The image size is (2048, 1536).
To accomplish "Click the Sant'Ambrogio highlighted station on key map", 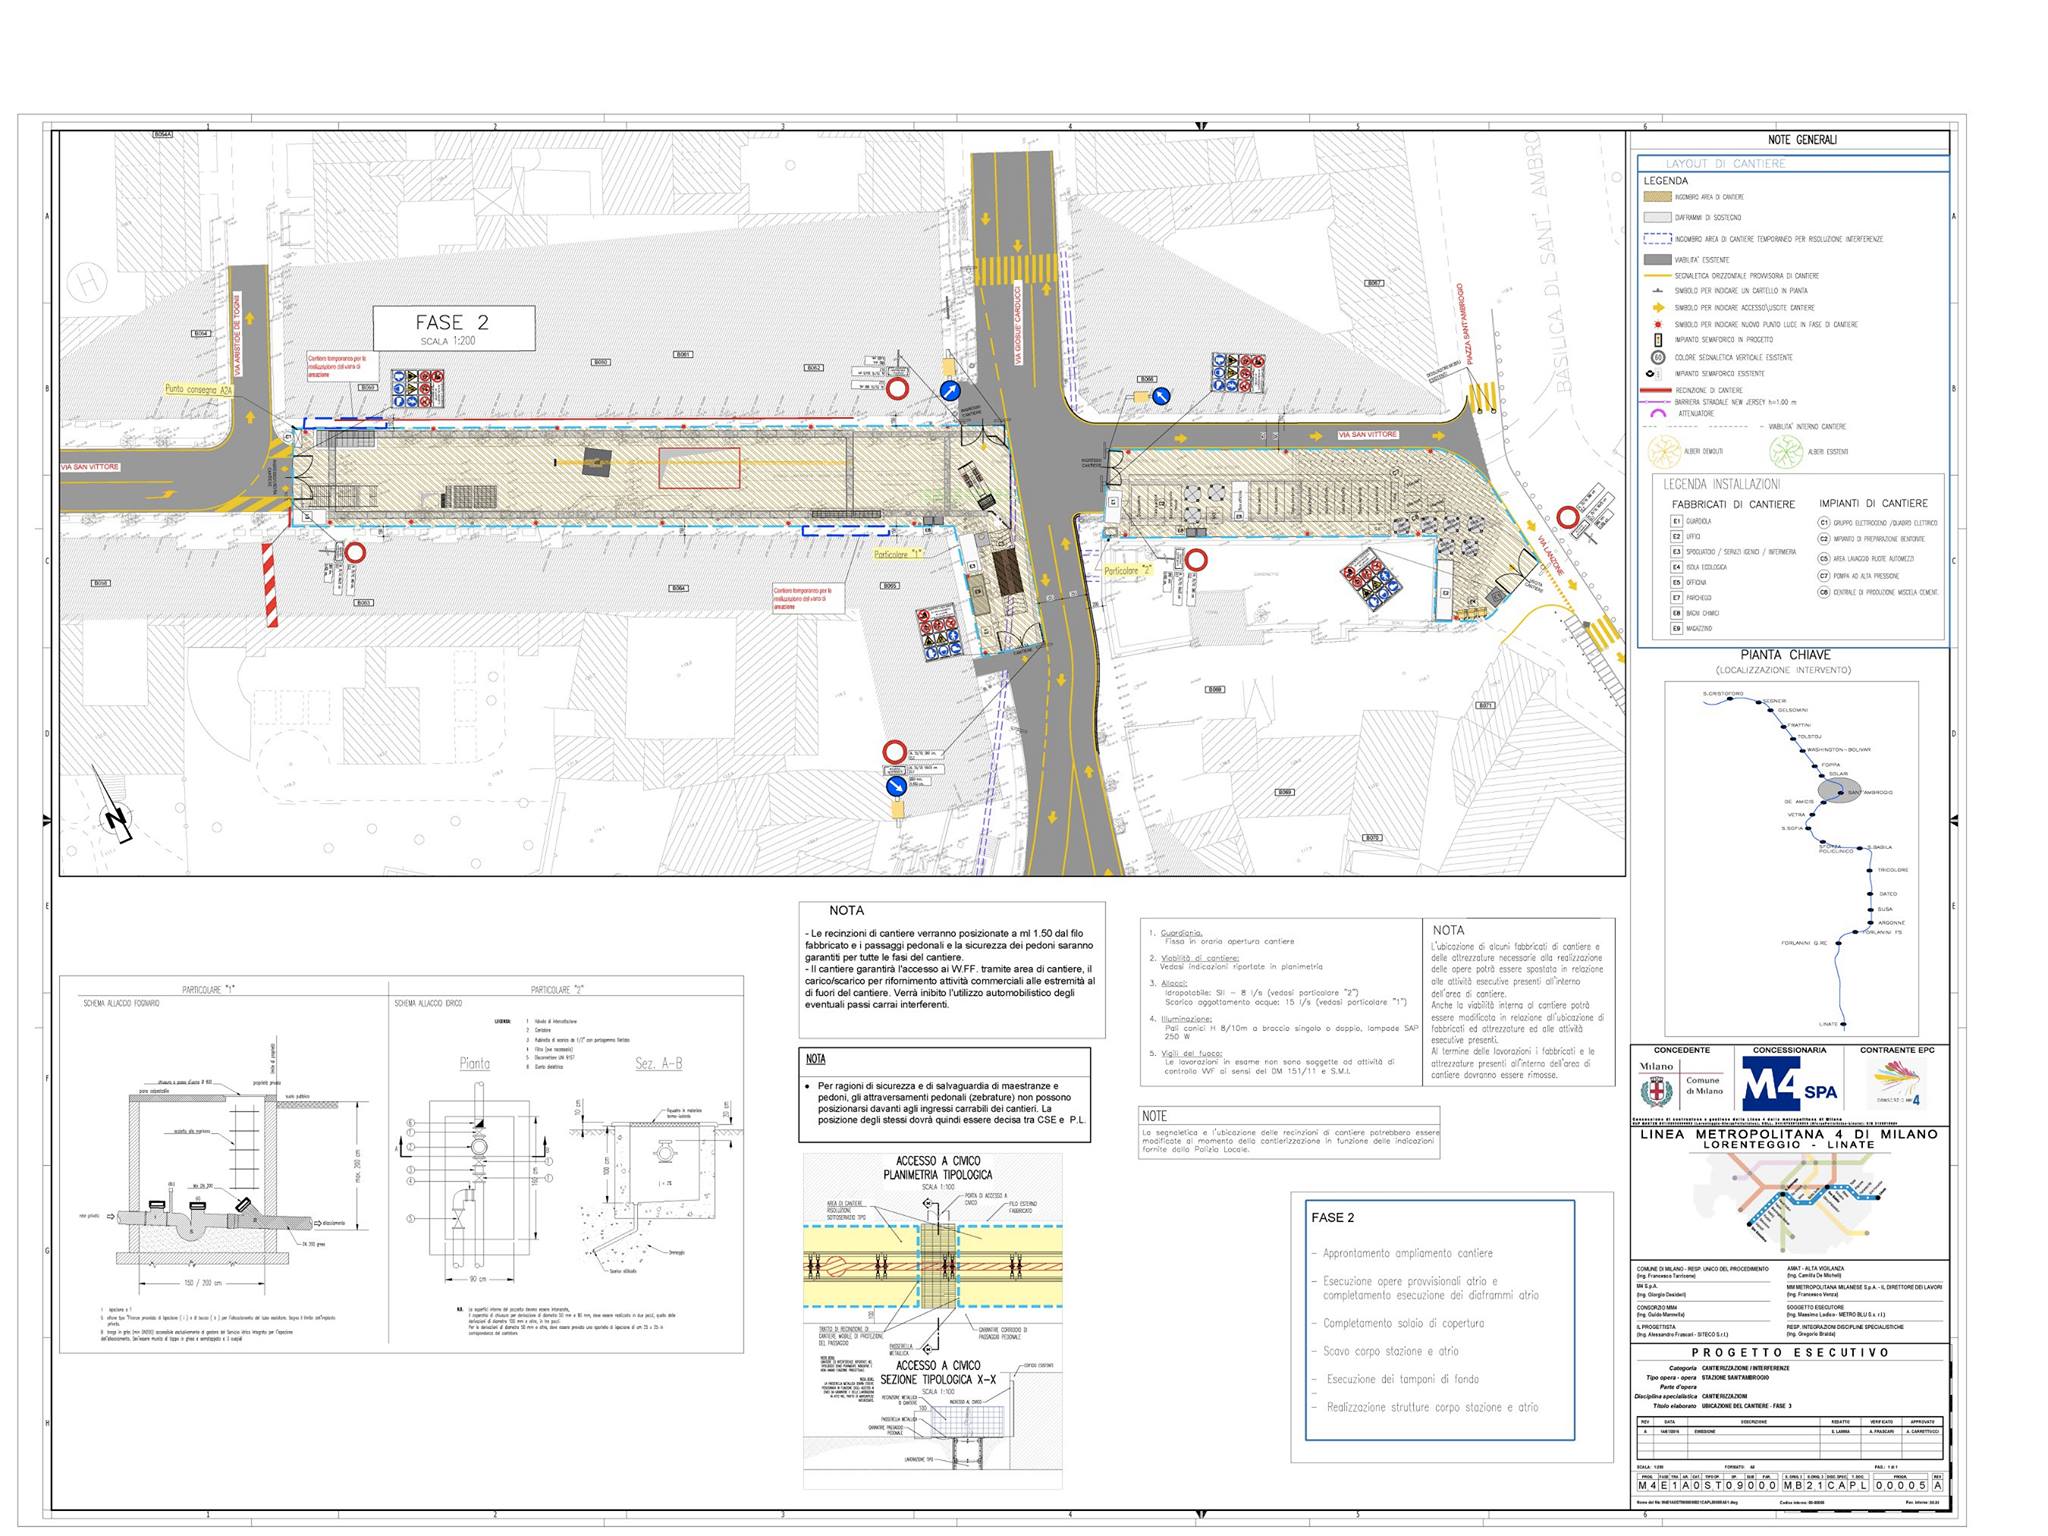I will pyautogui.click(x=1841, y=791).
